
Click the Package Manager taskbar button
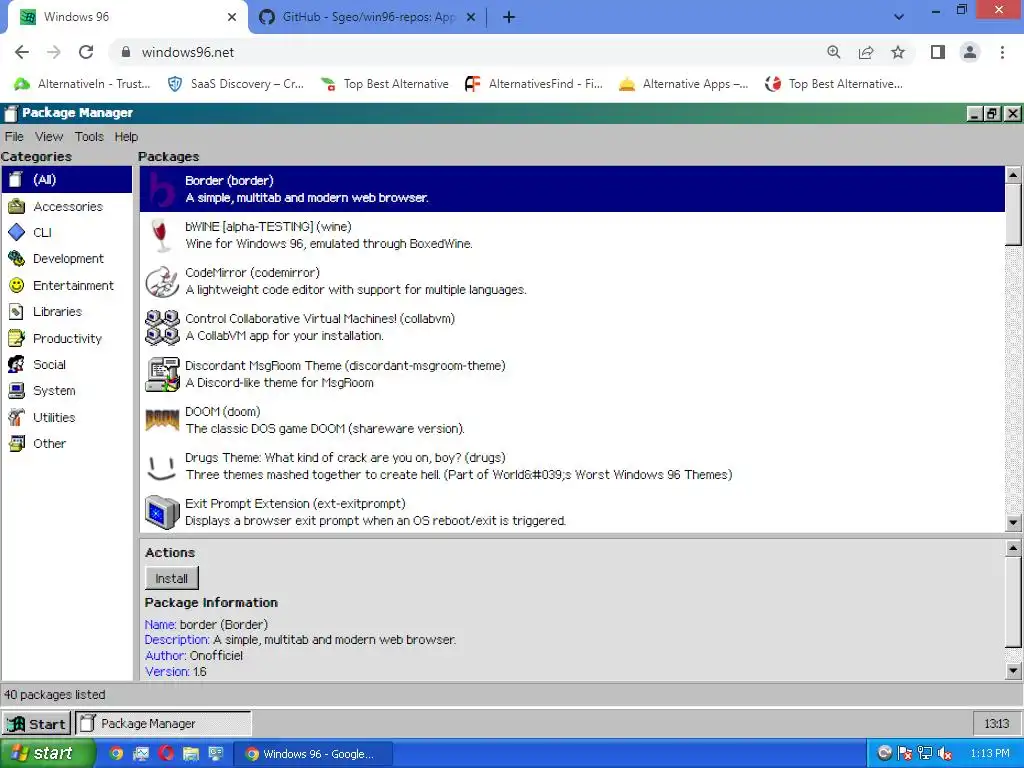pos(163,724)
